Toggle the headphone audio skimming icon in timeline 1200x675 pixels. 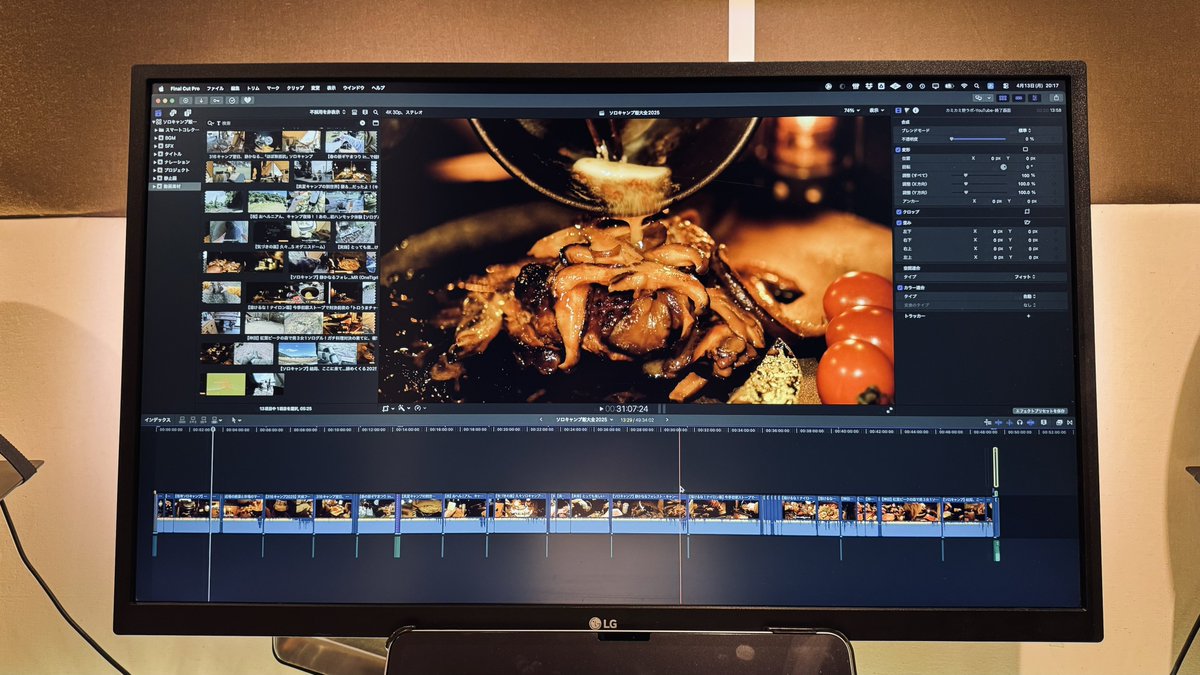click(x=1020, y=422)
